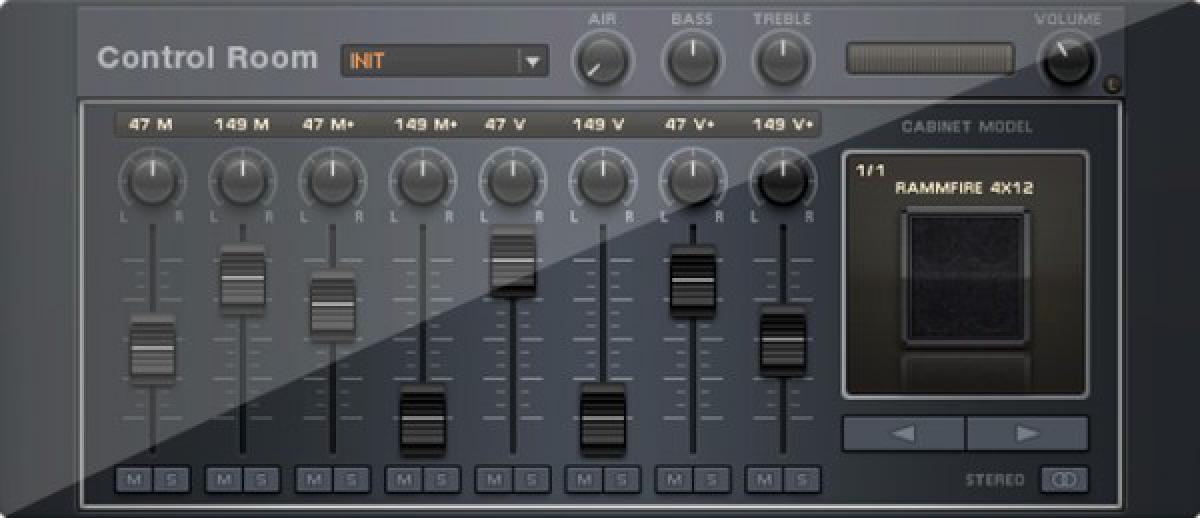The image size is (1200, 518).
Task: Solo the 149 M microphone channel
Action: point(260,480)
